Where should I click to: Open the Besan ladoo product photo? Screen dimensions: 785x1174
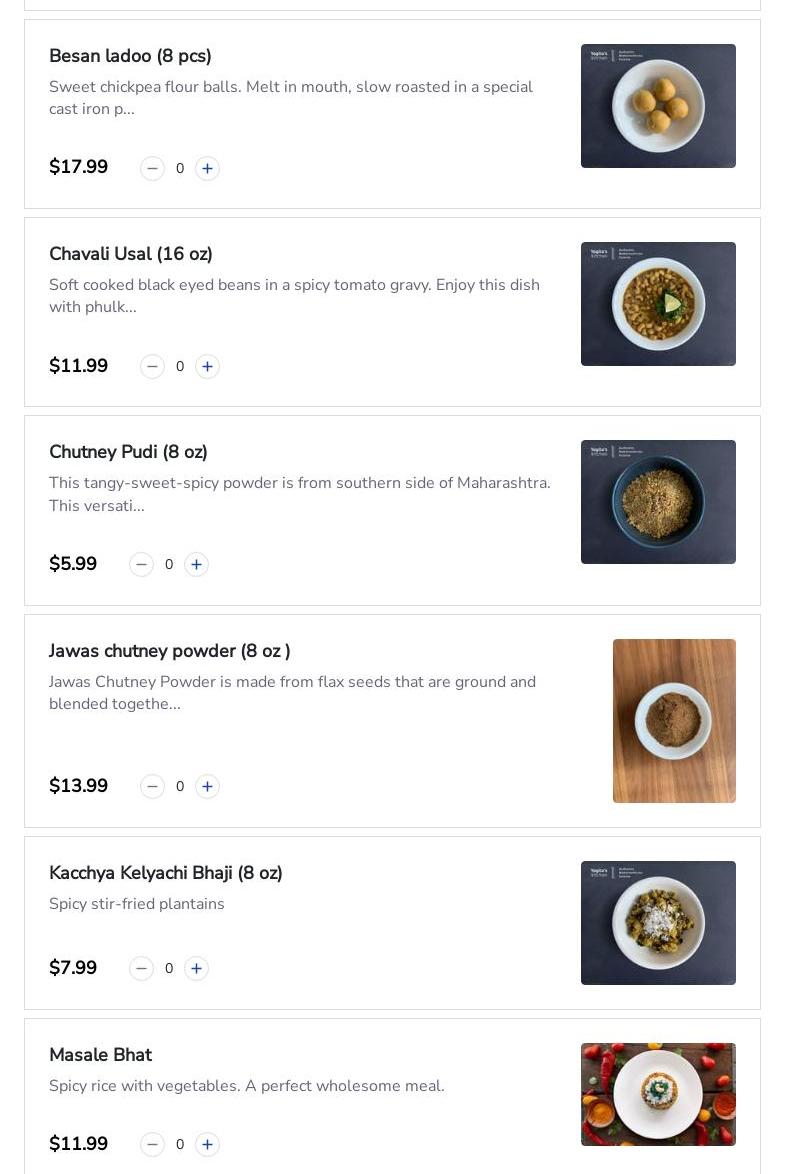point(658,106)
